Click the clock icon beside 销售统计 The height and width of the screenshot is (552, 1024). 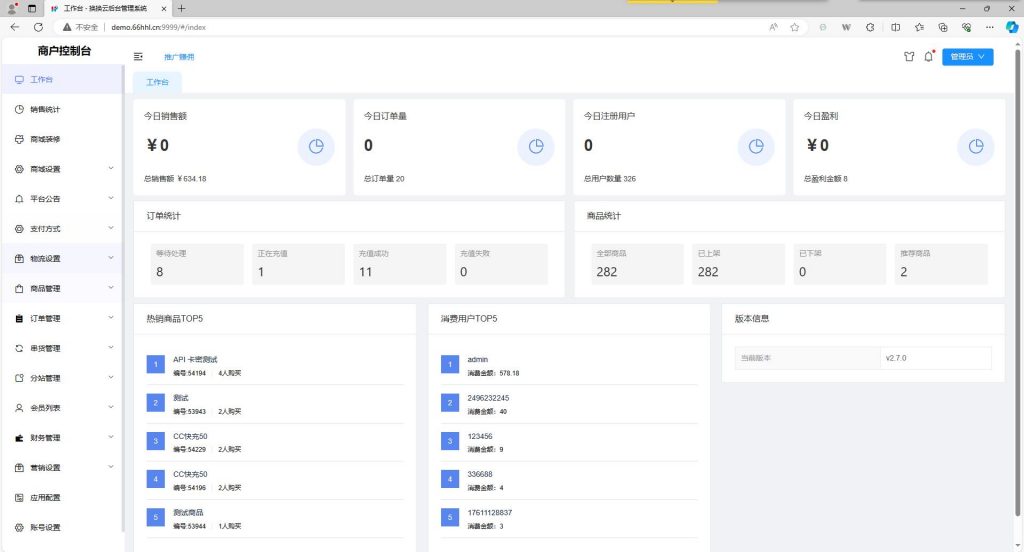[x=19, y=109]
